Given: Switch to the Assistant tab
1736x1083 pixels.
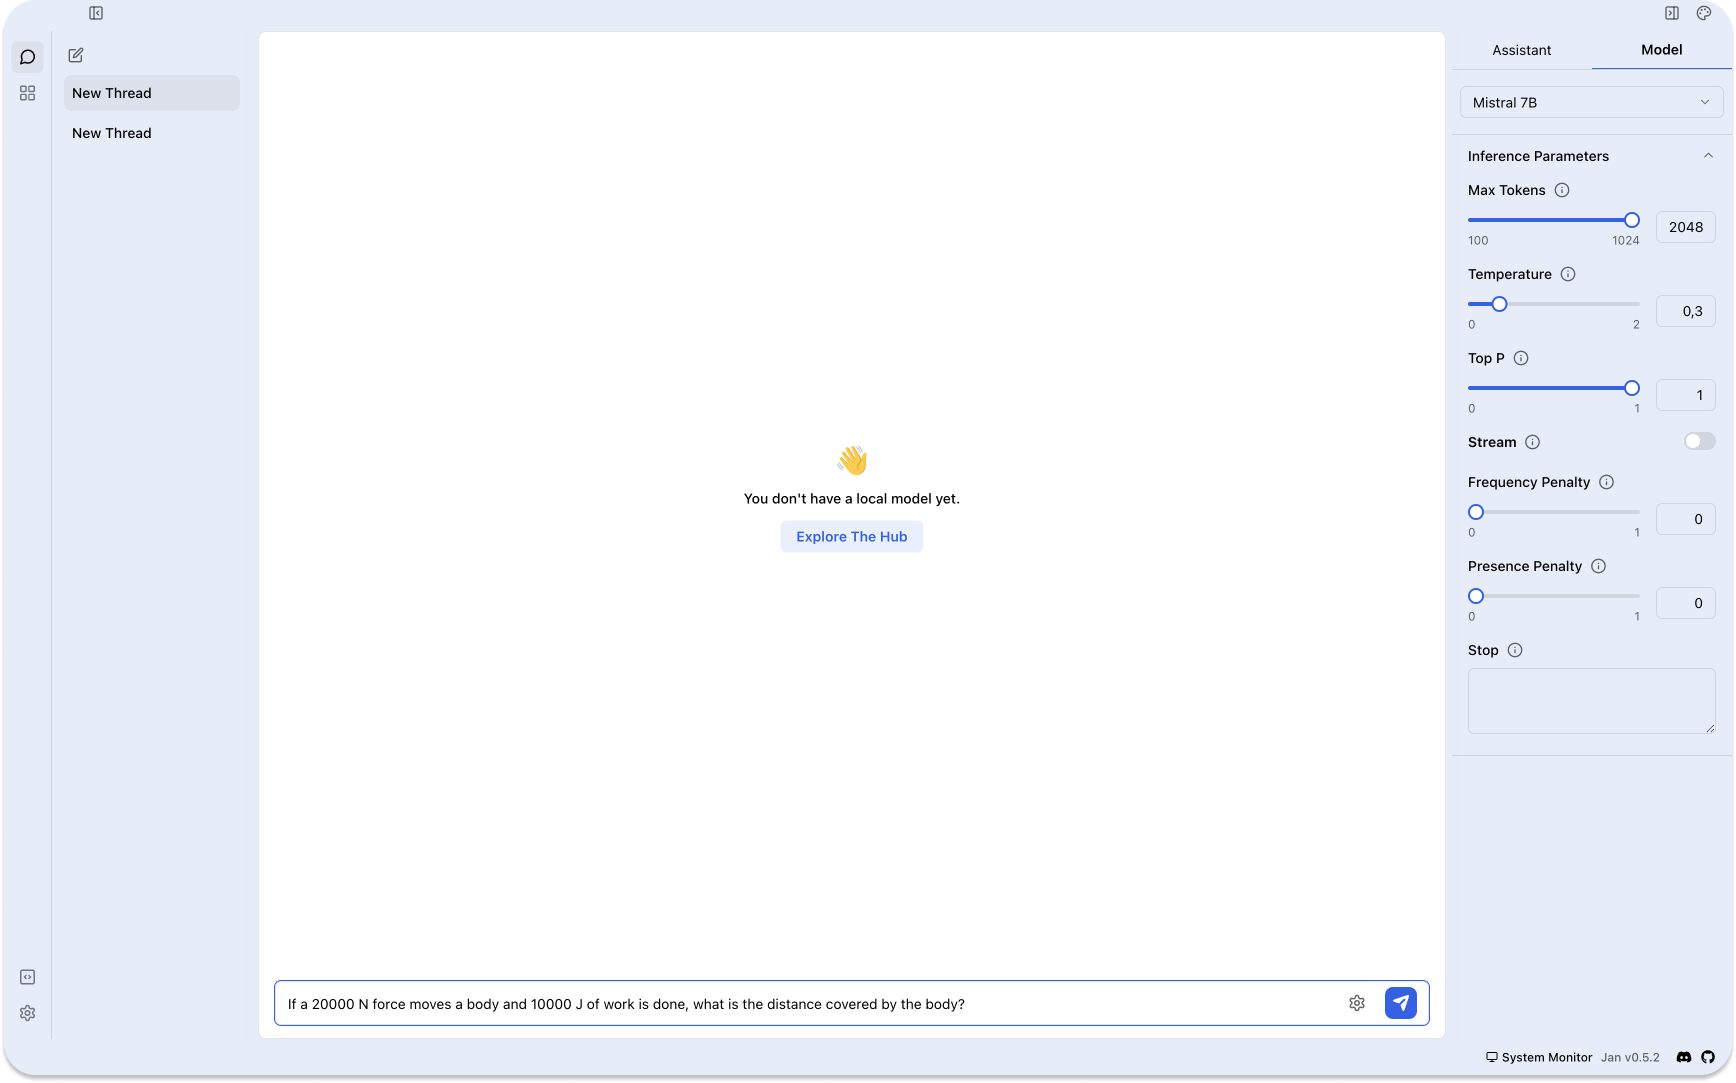Looking at the screenshot, I should tap(1521, 50).
